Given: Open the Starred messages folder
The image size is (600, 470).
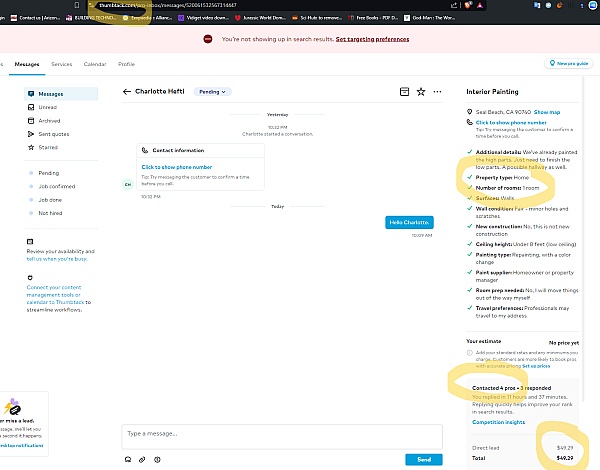Looking at the screenshot, I should [x=50, y=147].
